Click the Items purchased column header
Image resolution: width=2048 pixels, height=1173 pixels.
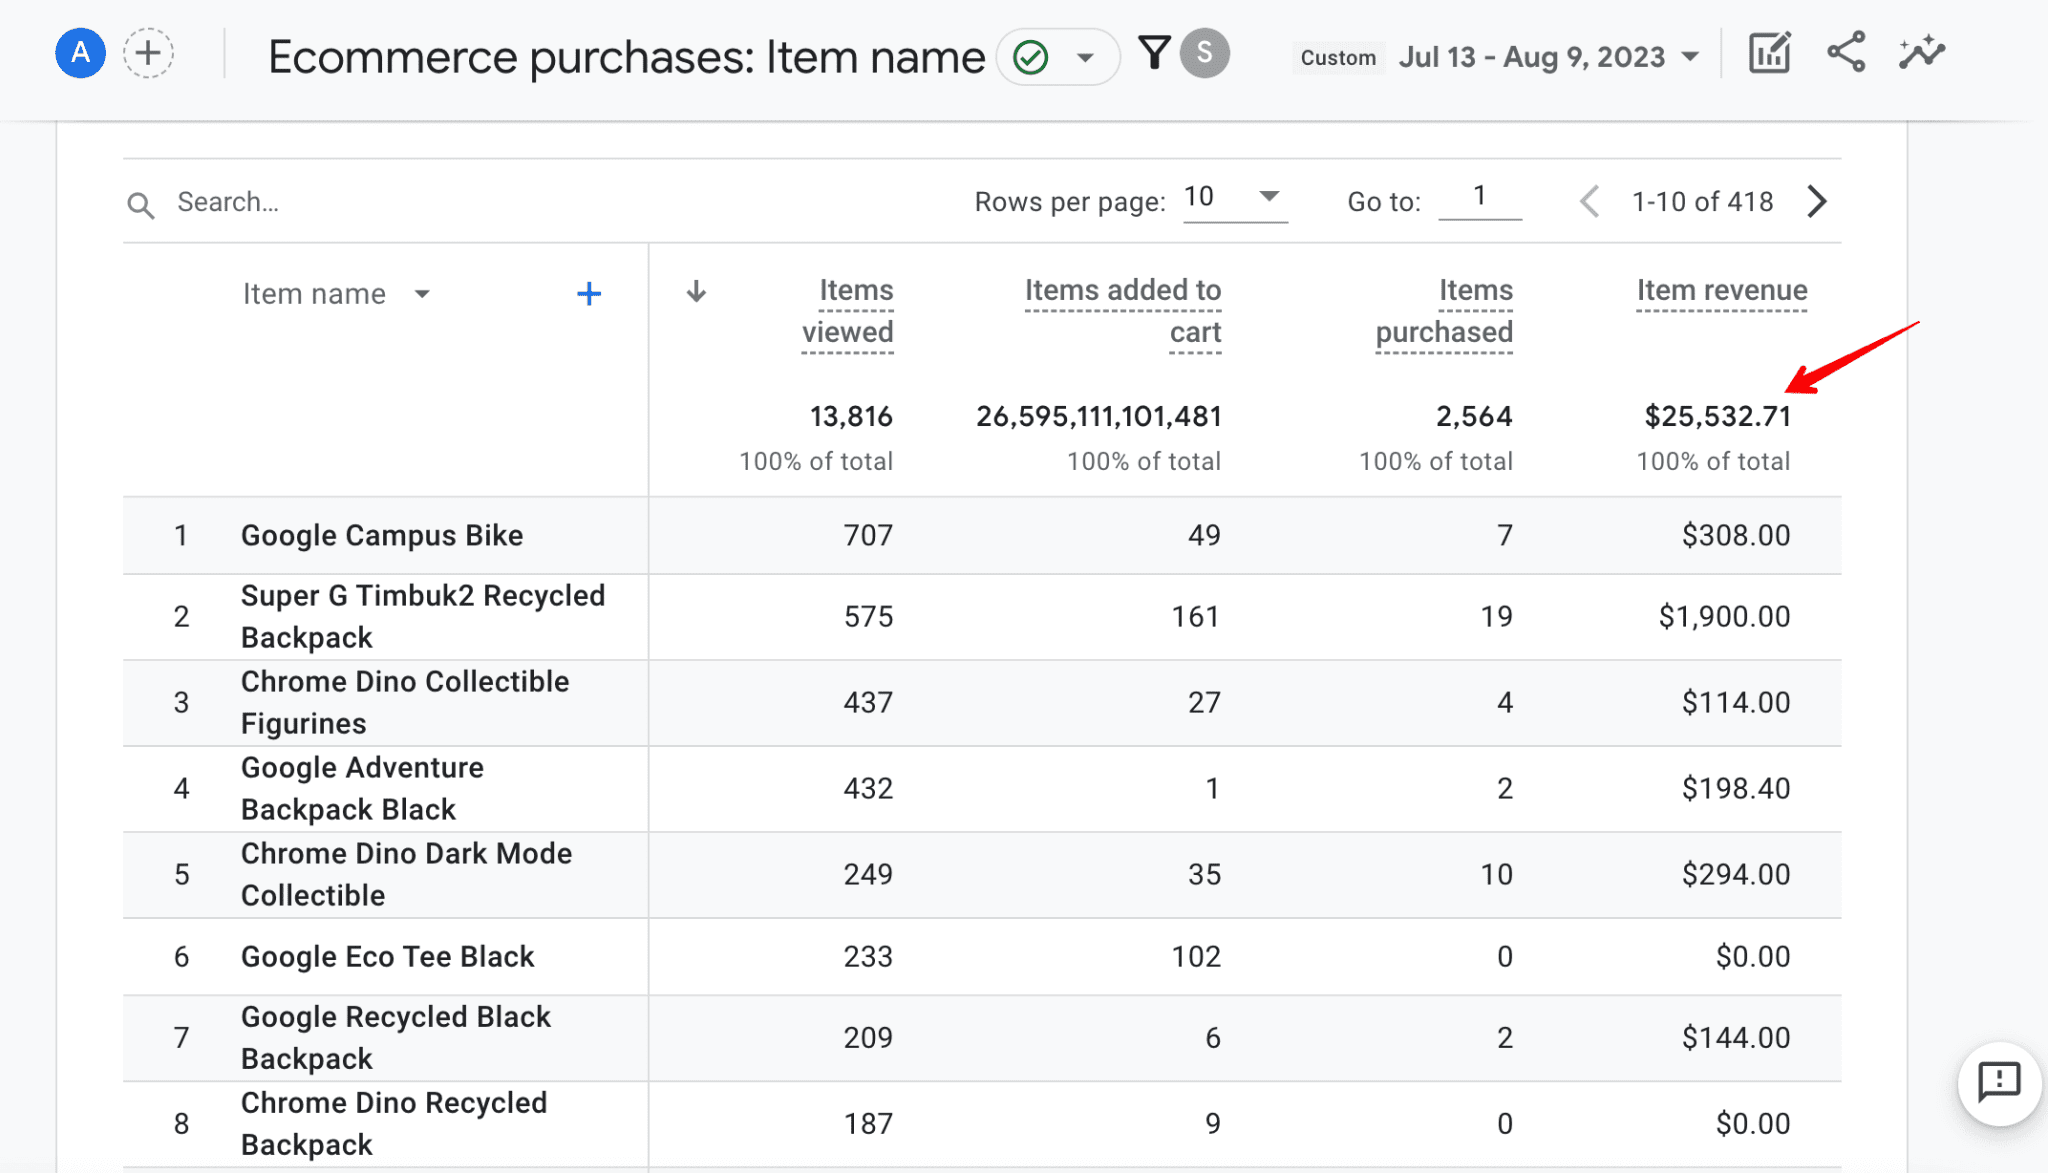[x=1444, y=310]
